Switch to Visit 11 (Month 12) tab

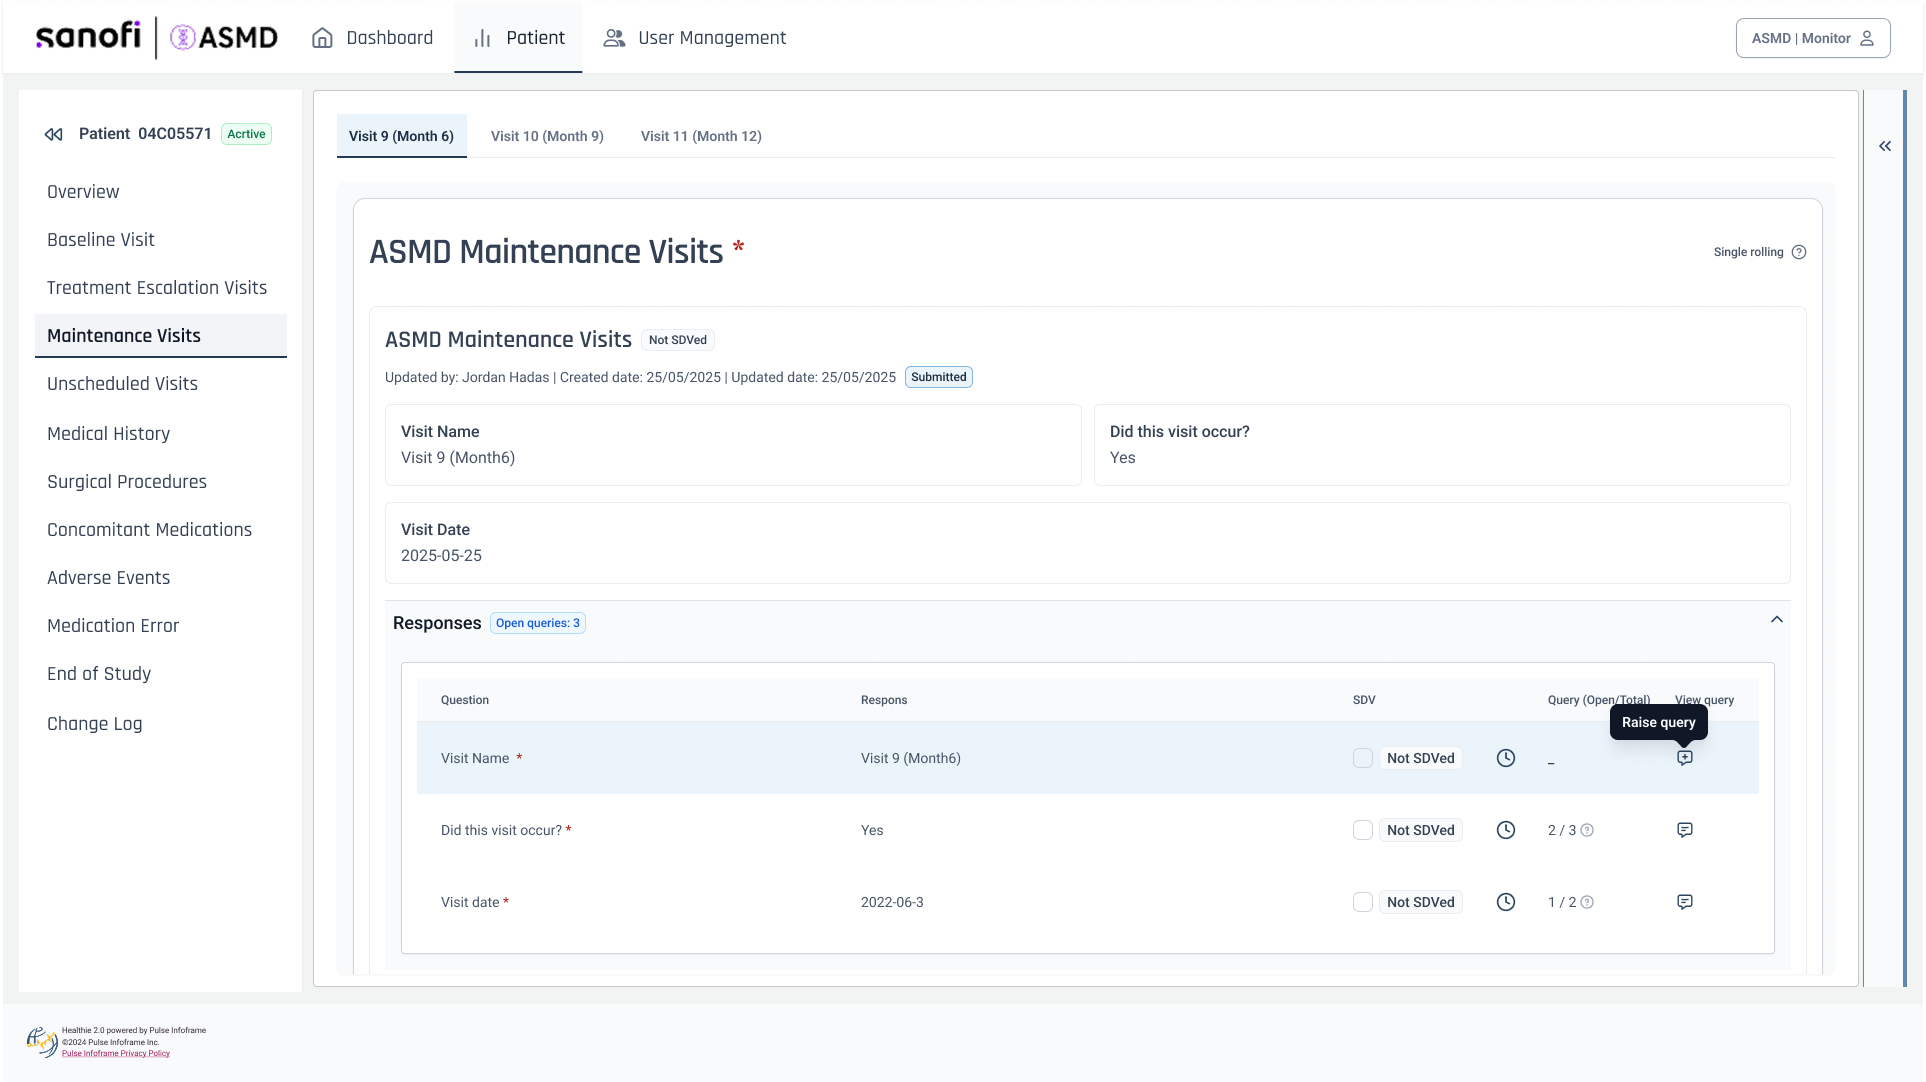coord(701,136)
